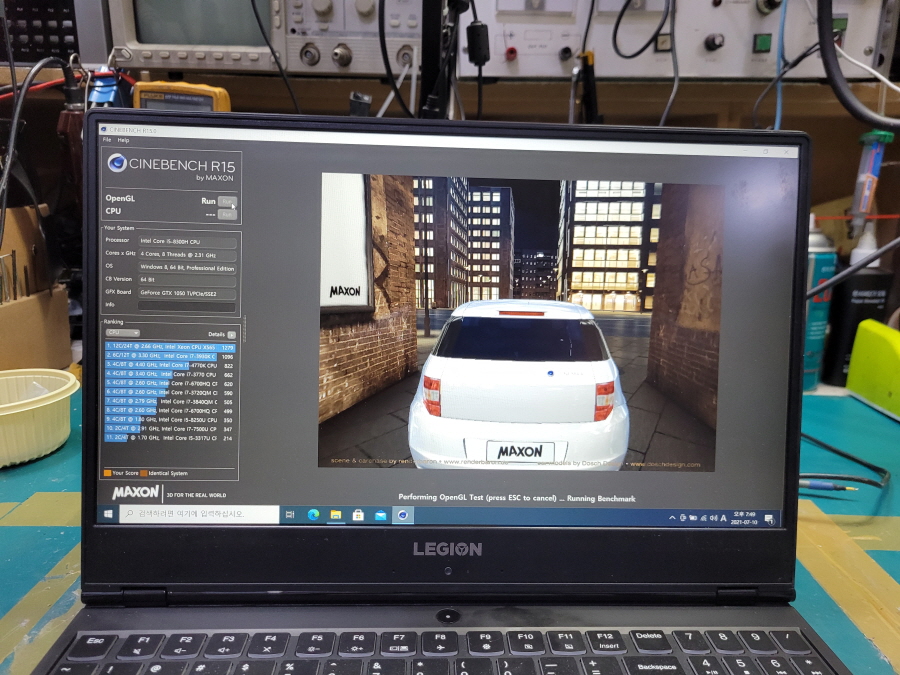Click the Task View taskbar icon
This screenshot has width=900, height=675.
(x=292, y=515)
